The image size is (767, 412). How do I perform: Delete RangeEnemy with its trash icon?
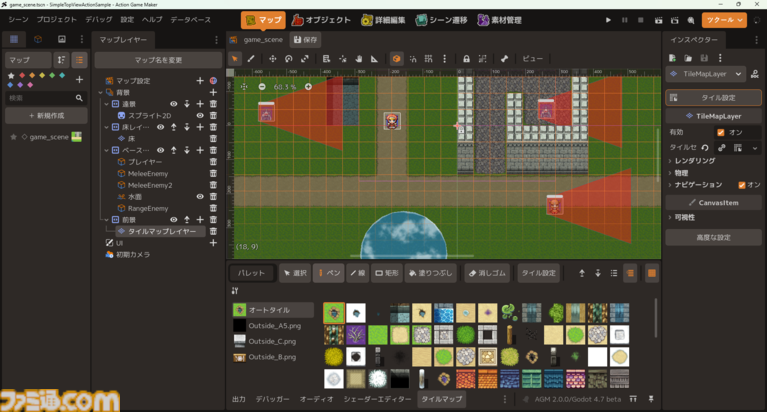pos(213,208)
